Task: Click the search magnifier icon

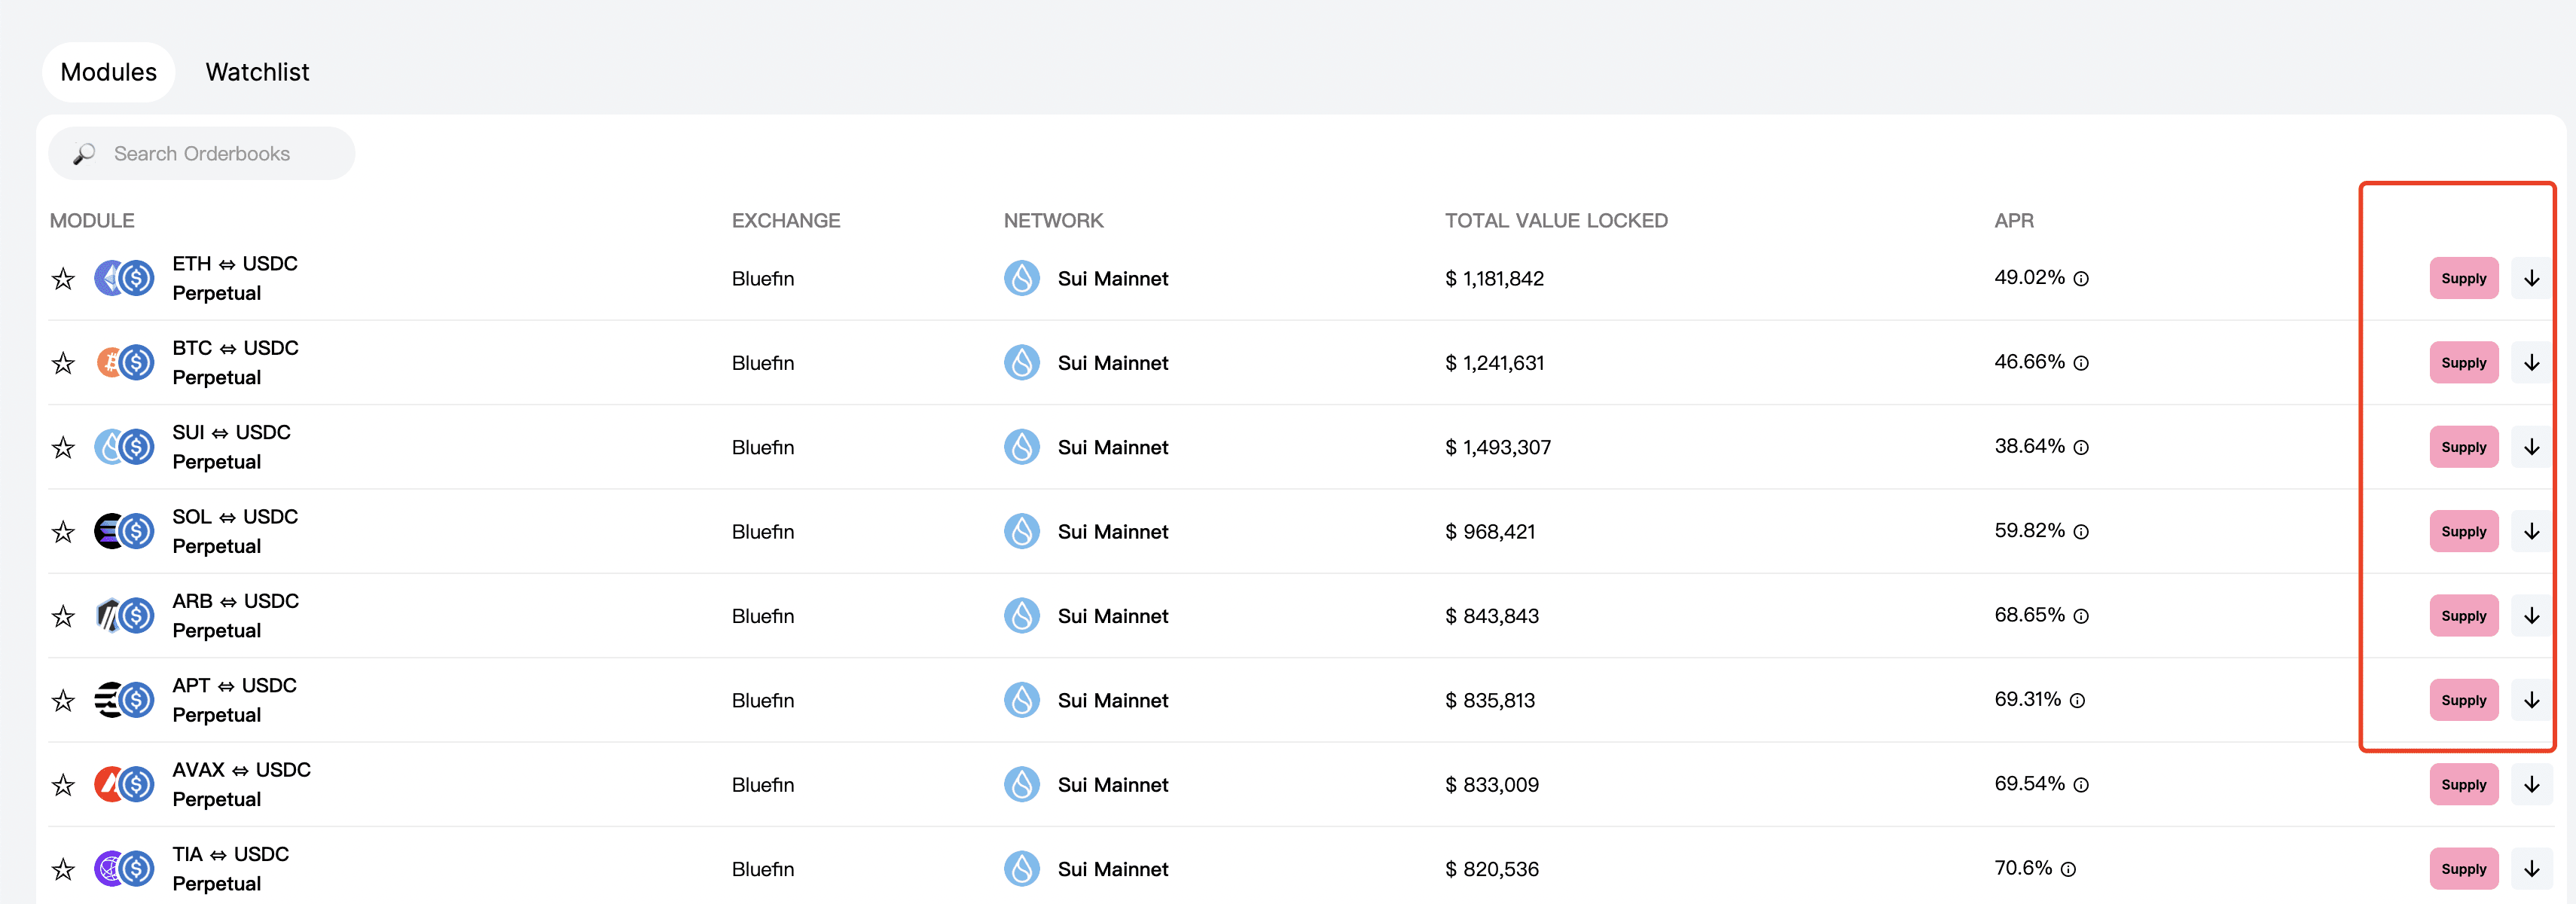Action: tap(84, 154)
